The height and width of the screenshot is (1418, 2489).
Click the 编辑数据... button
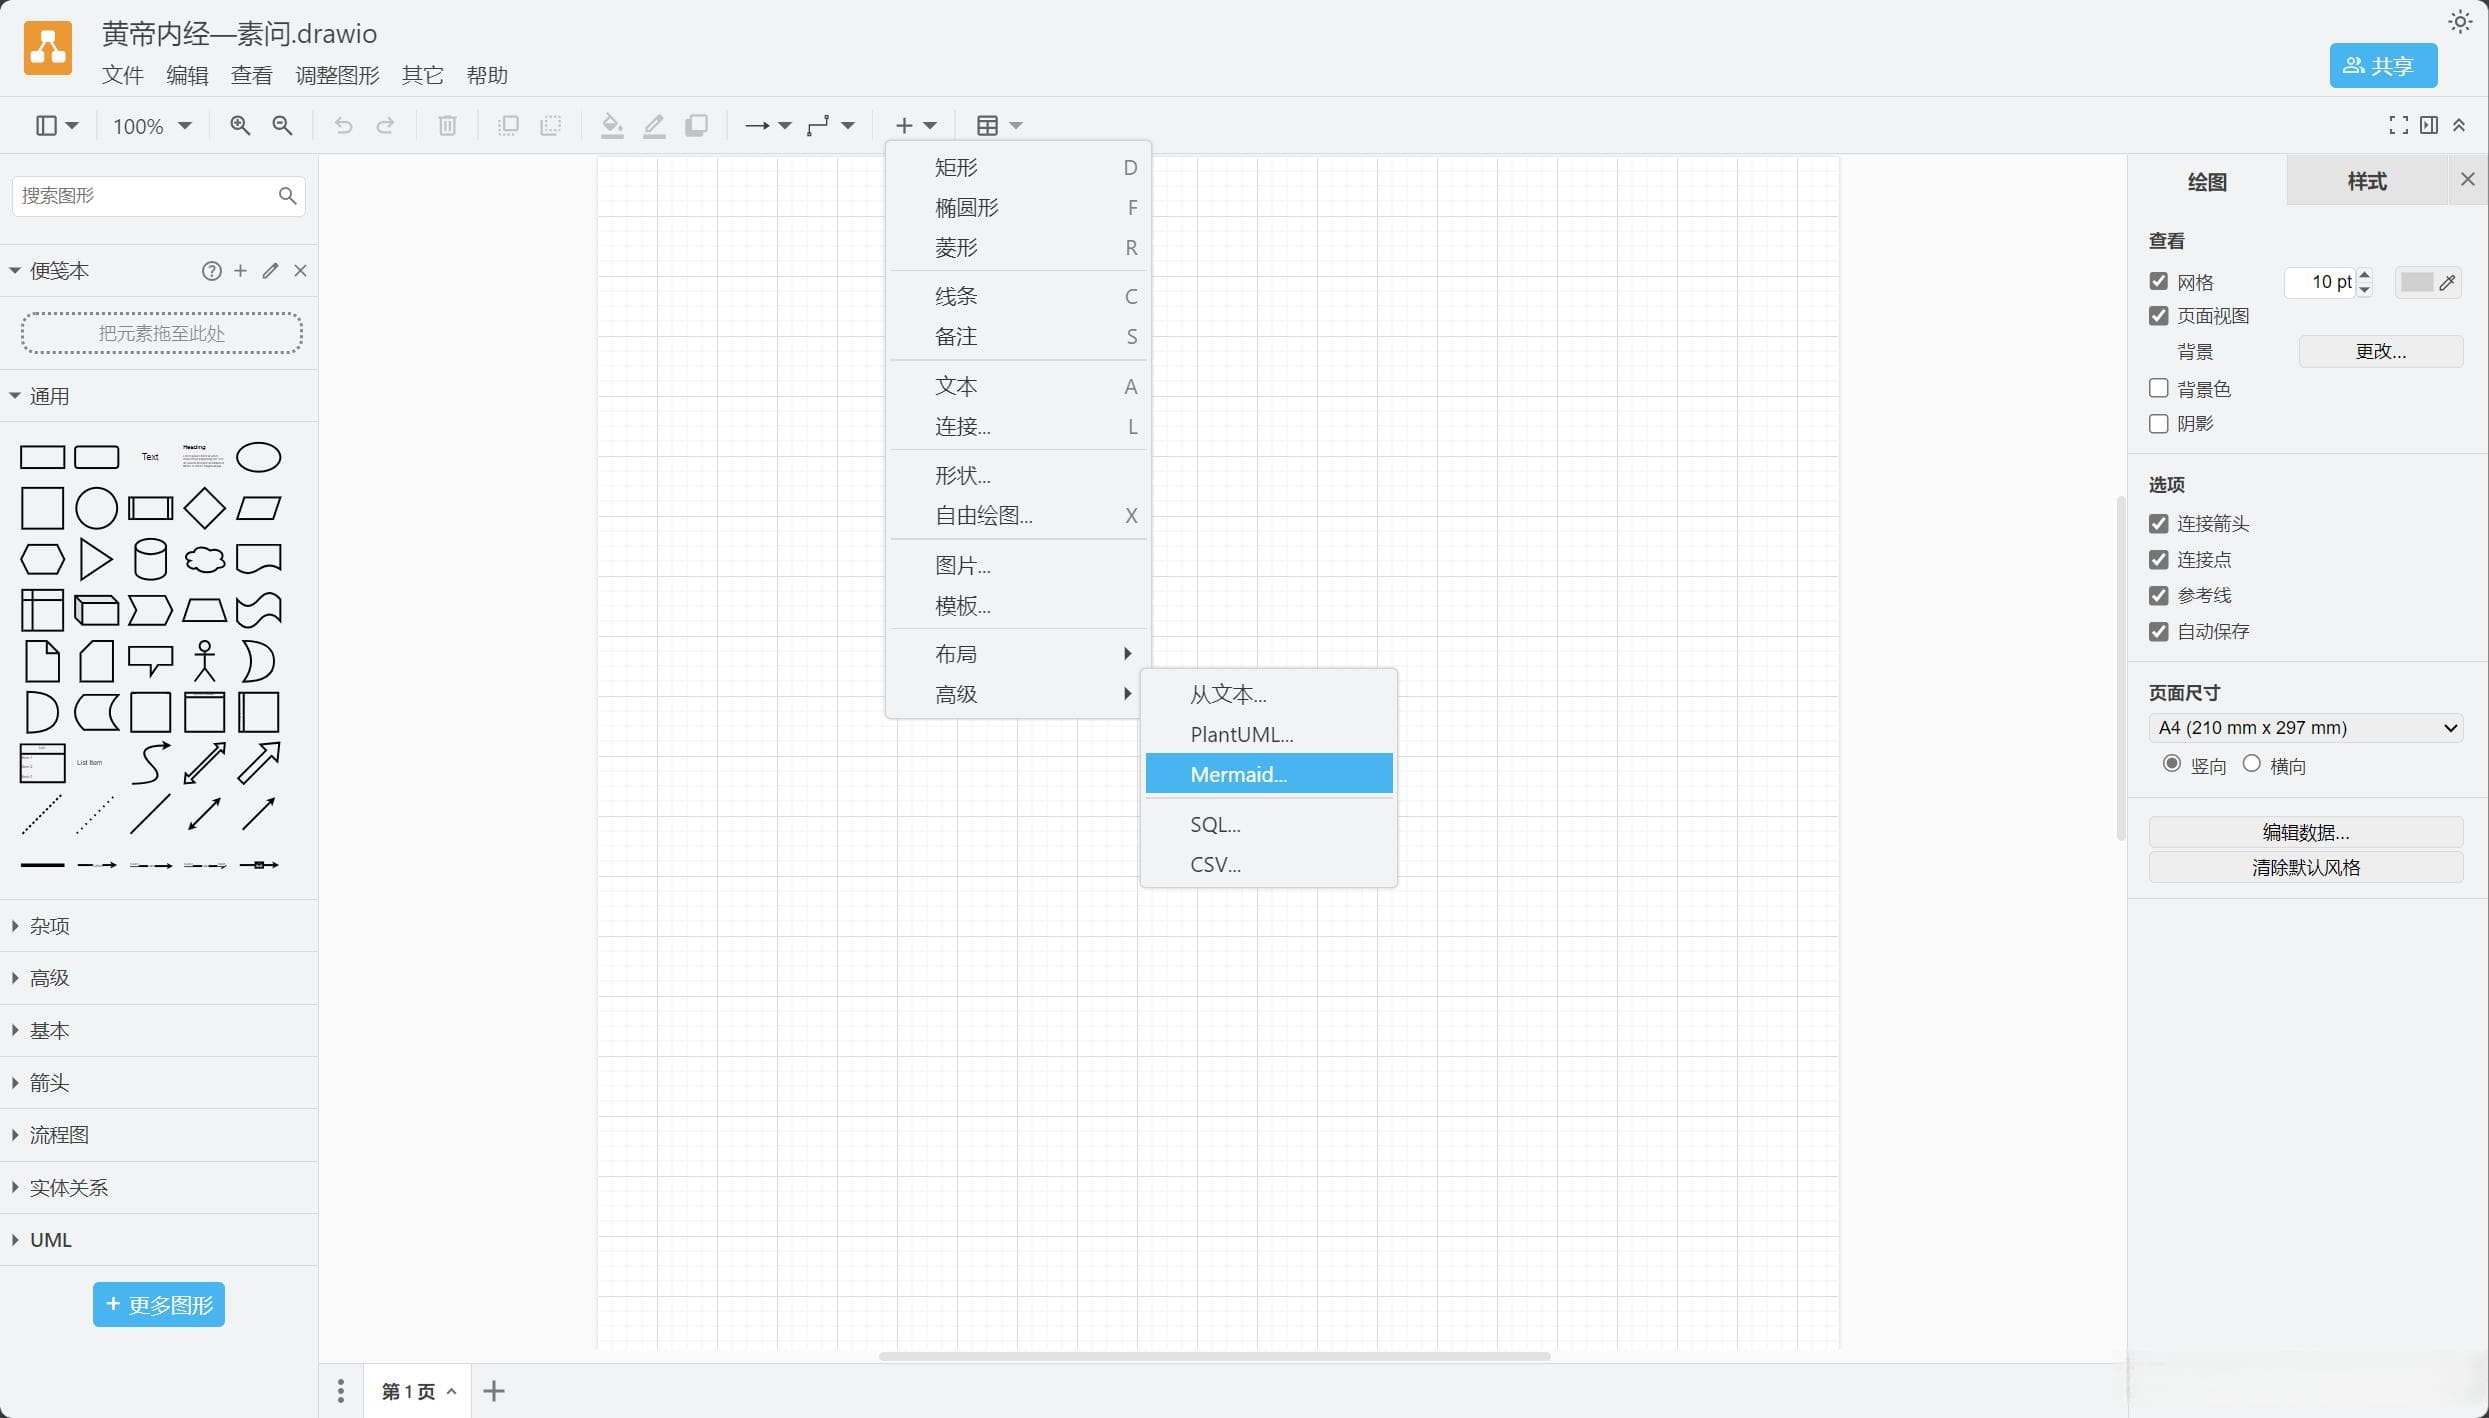[x=2306, y=832]
